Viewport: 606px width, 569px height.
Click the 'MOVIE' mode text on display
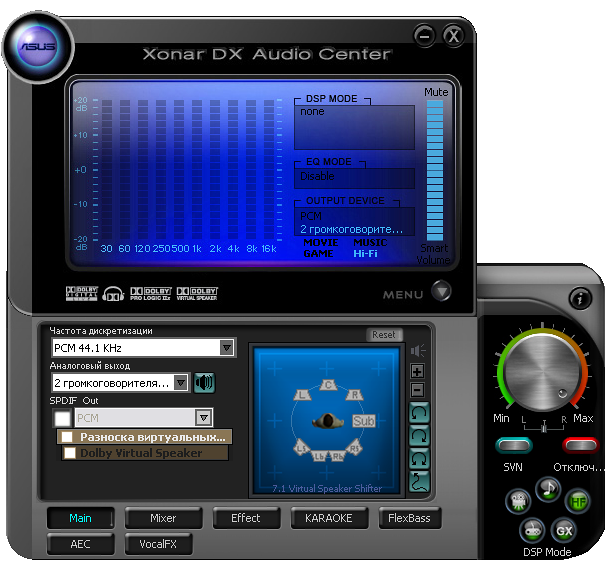(321, 243)
